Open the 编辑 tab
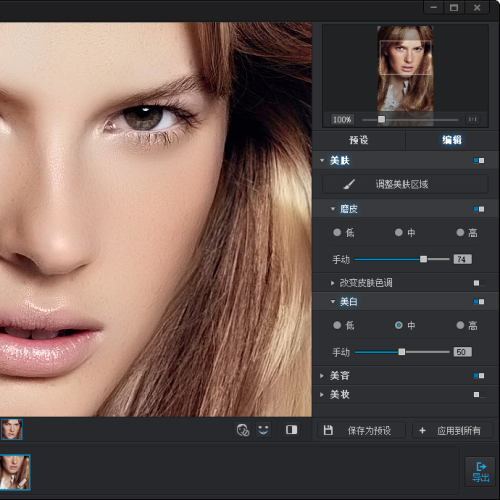The height and width of the screenshot is (500, 500). [452, 140]
